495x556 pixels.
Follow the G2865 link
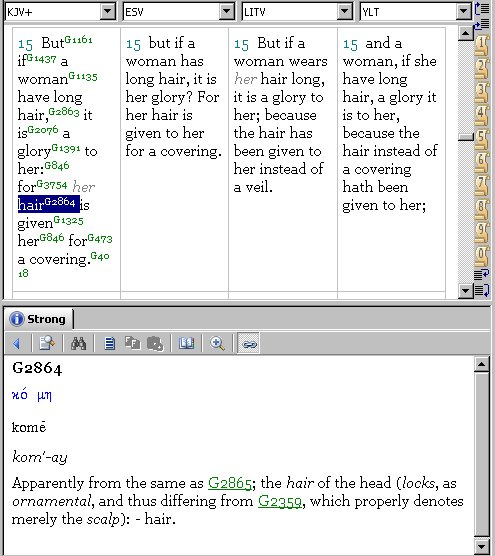pos(230,483)
